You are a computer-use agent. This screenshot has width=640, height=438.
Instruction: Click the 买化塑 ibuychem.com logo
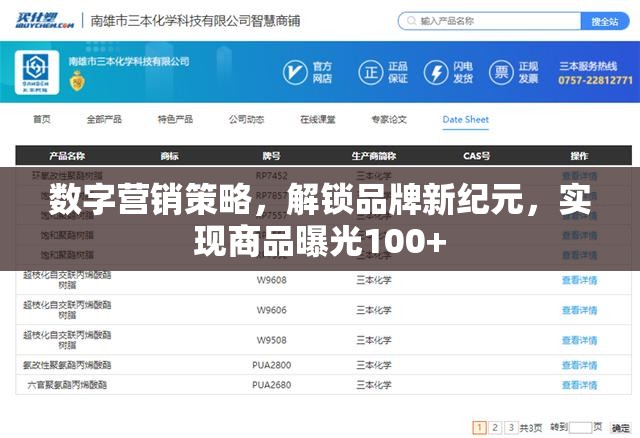click(45, 20)
